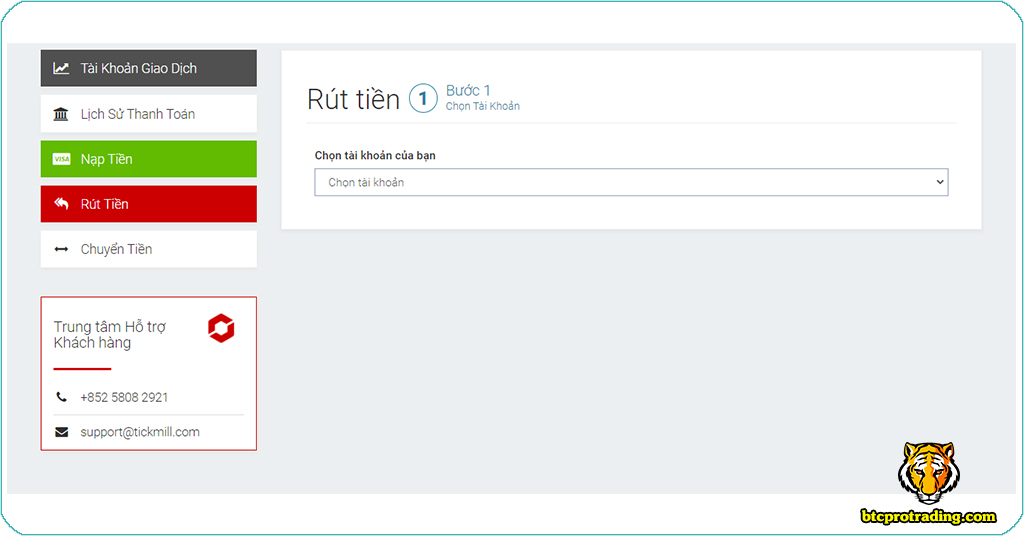Expand account list using dropdown chevron arrow
The image size is (1024, 536).
(x=939, y=182)
